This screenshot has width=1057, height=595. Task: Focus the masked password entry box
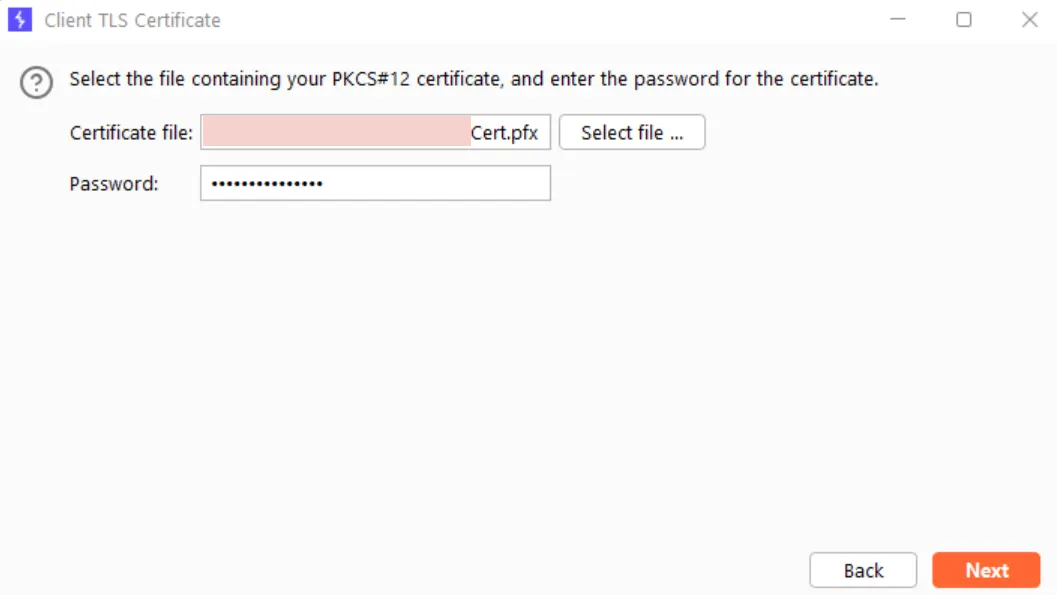click(375, 183)
